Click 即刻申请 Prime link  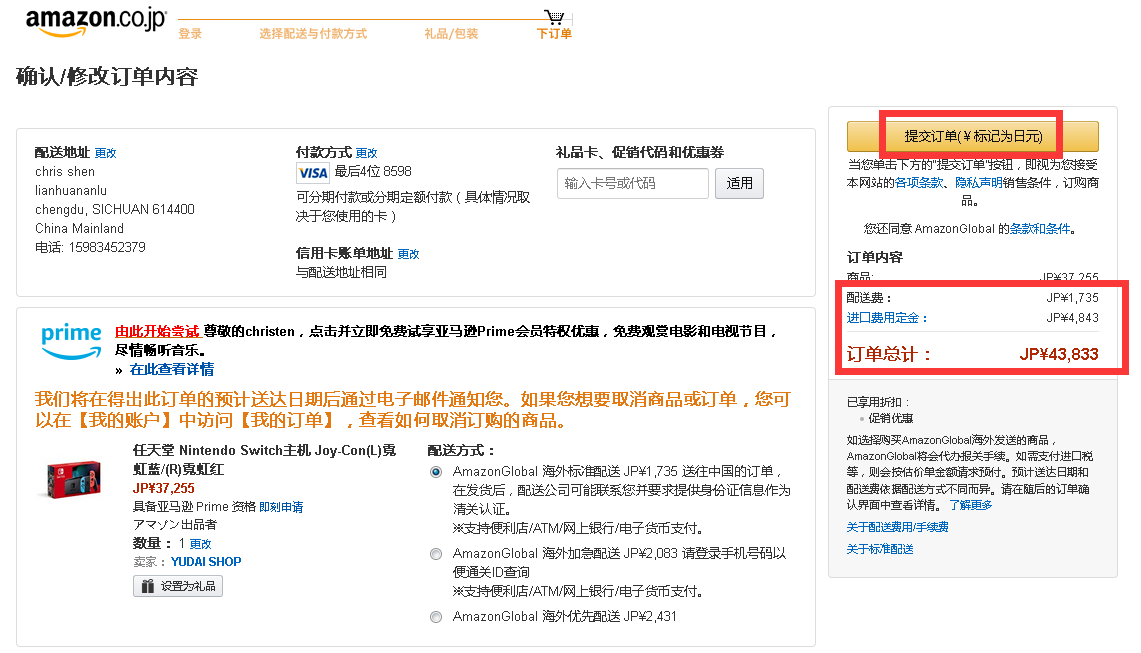[281, 507]
